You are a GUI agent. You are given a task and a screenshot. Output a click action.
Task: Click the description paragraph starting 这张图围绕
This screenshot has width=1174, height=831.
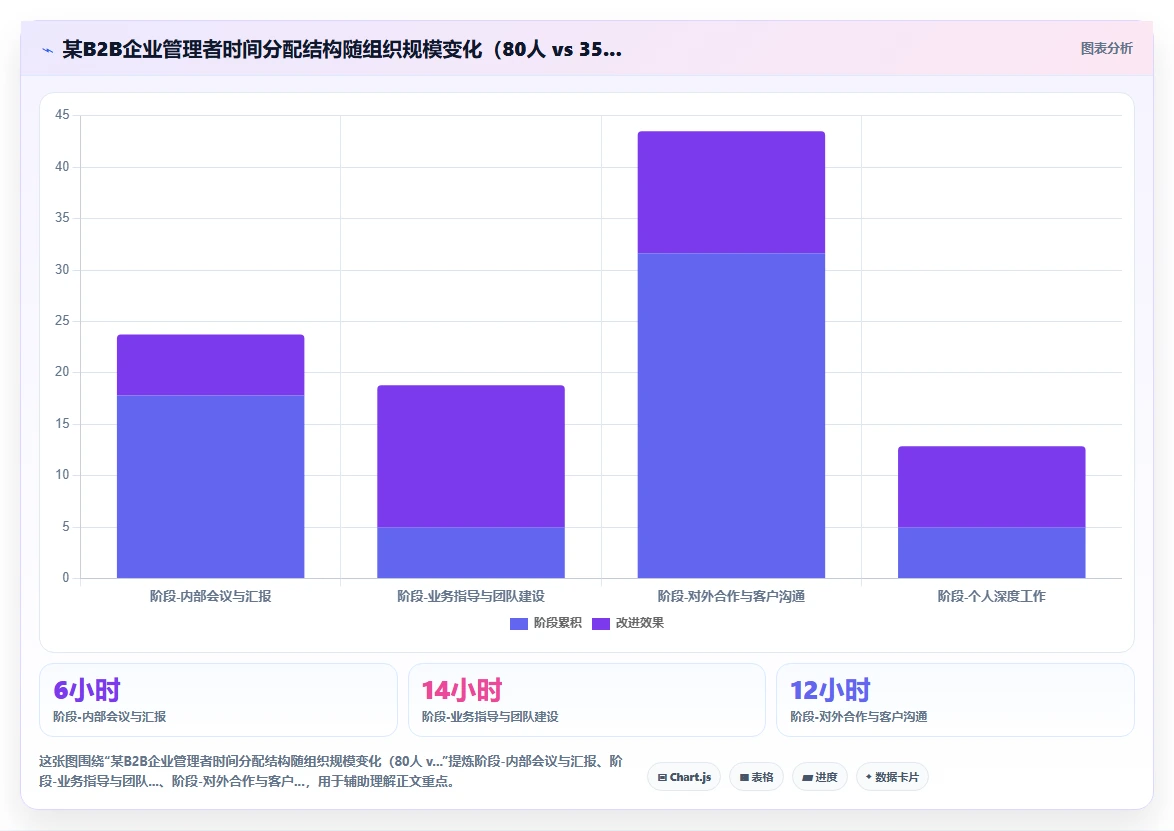[x=331, y=771]
